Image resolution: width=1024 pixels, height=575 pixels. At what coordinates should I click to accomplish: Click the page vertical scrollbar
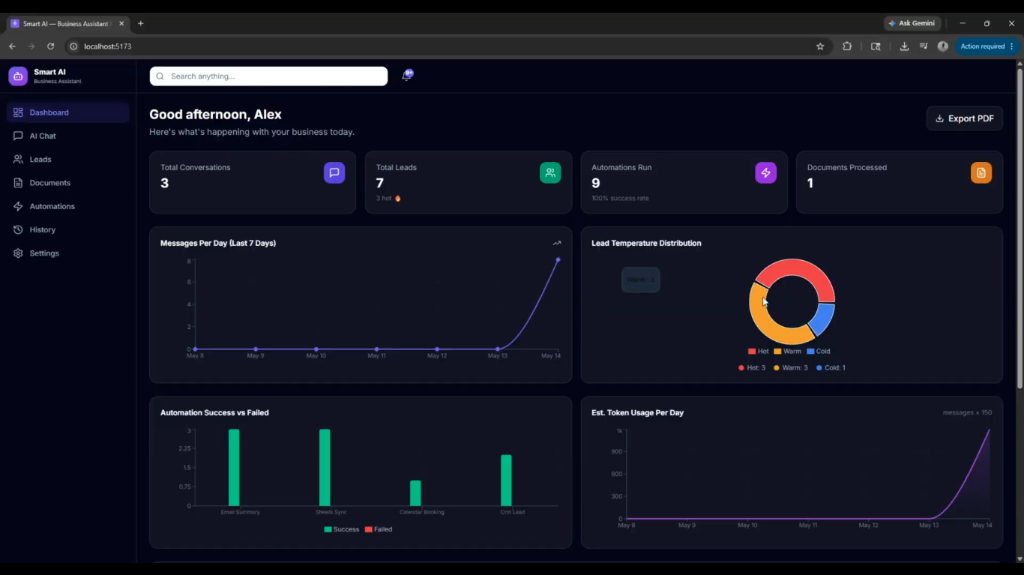tap(1019, 229)
